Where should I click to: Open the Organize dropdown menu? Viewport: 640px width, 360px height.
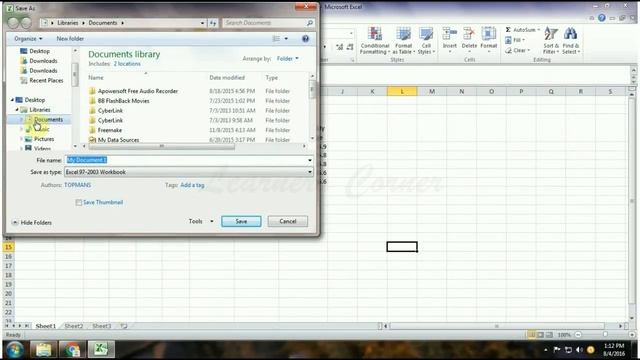tap(28, 38)
